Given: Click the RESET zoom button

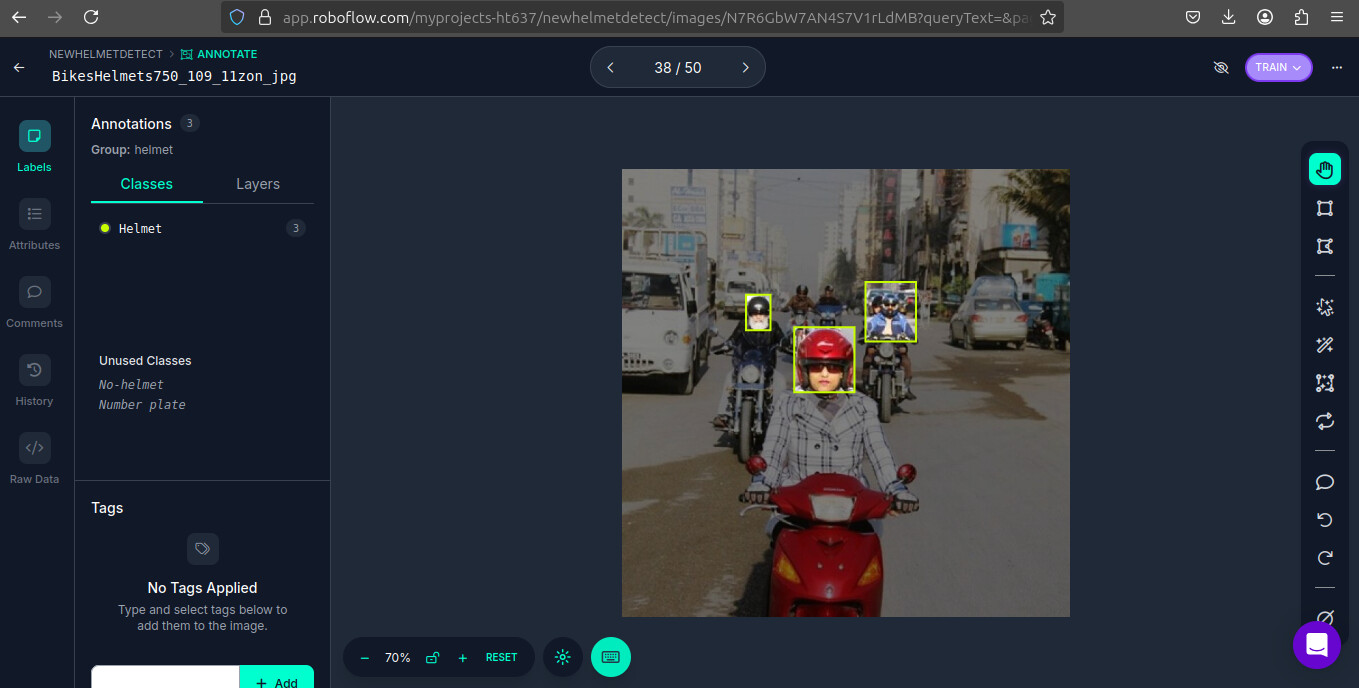Looking at the screenshot, I should click(x=501, y=658).
